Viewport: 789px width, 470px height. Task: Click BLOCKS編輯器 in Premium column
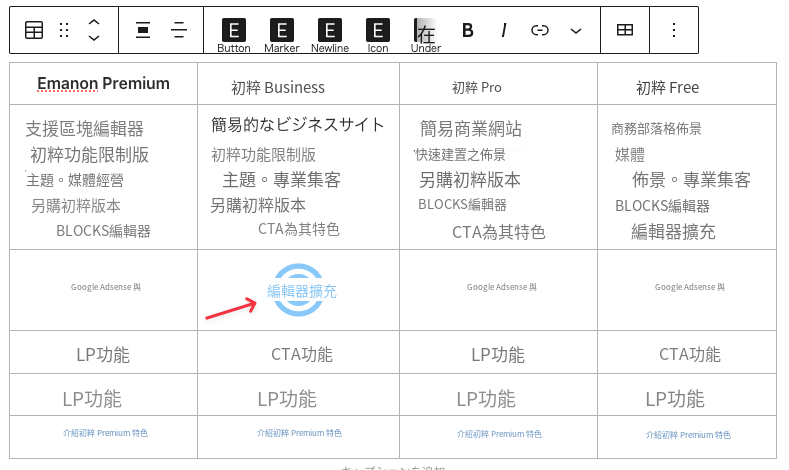coord(103,231)
